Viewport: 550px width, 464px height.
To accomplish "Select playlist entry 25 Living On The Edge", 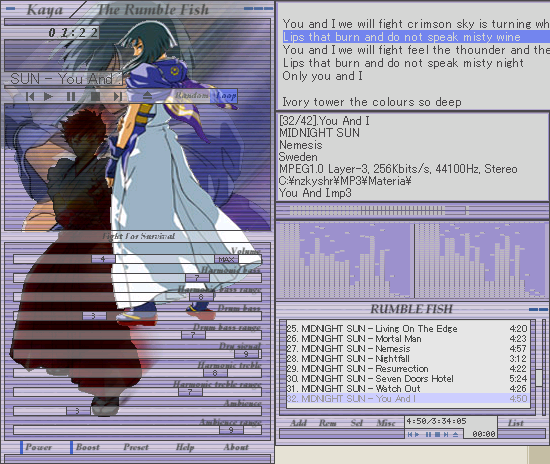I will point(407,329).
